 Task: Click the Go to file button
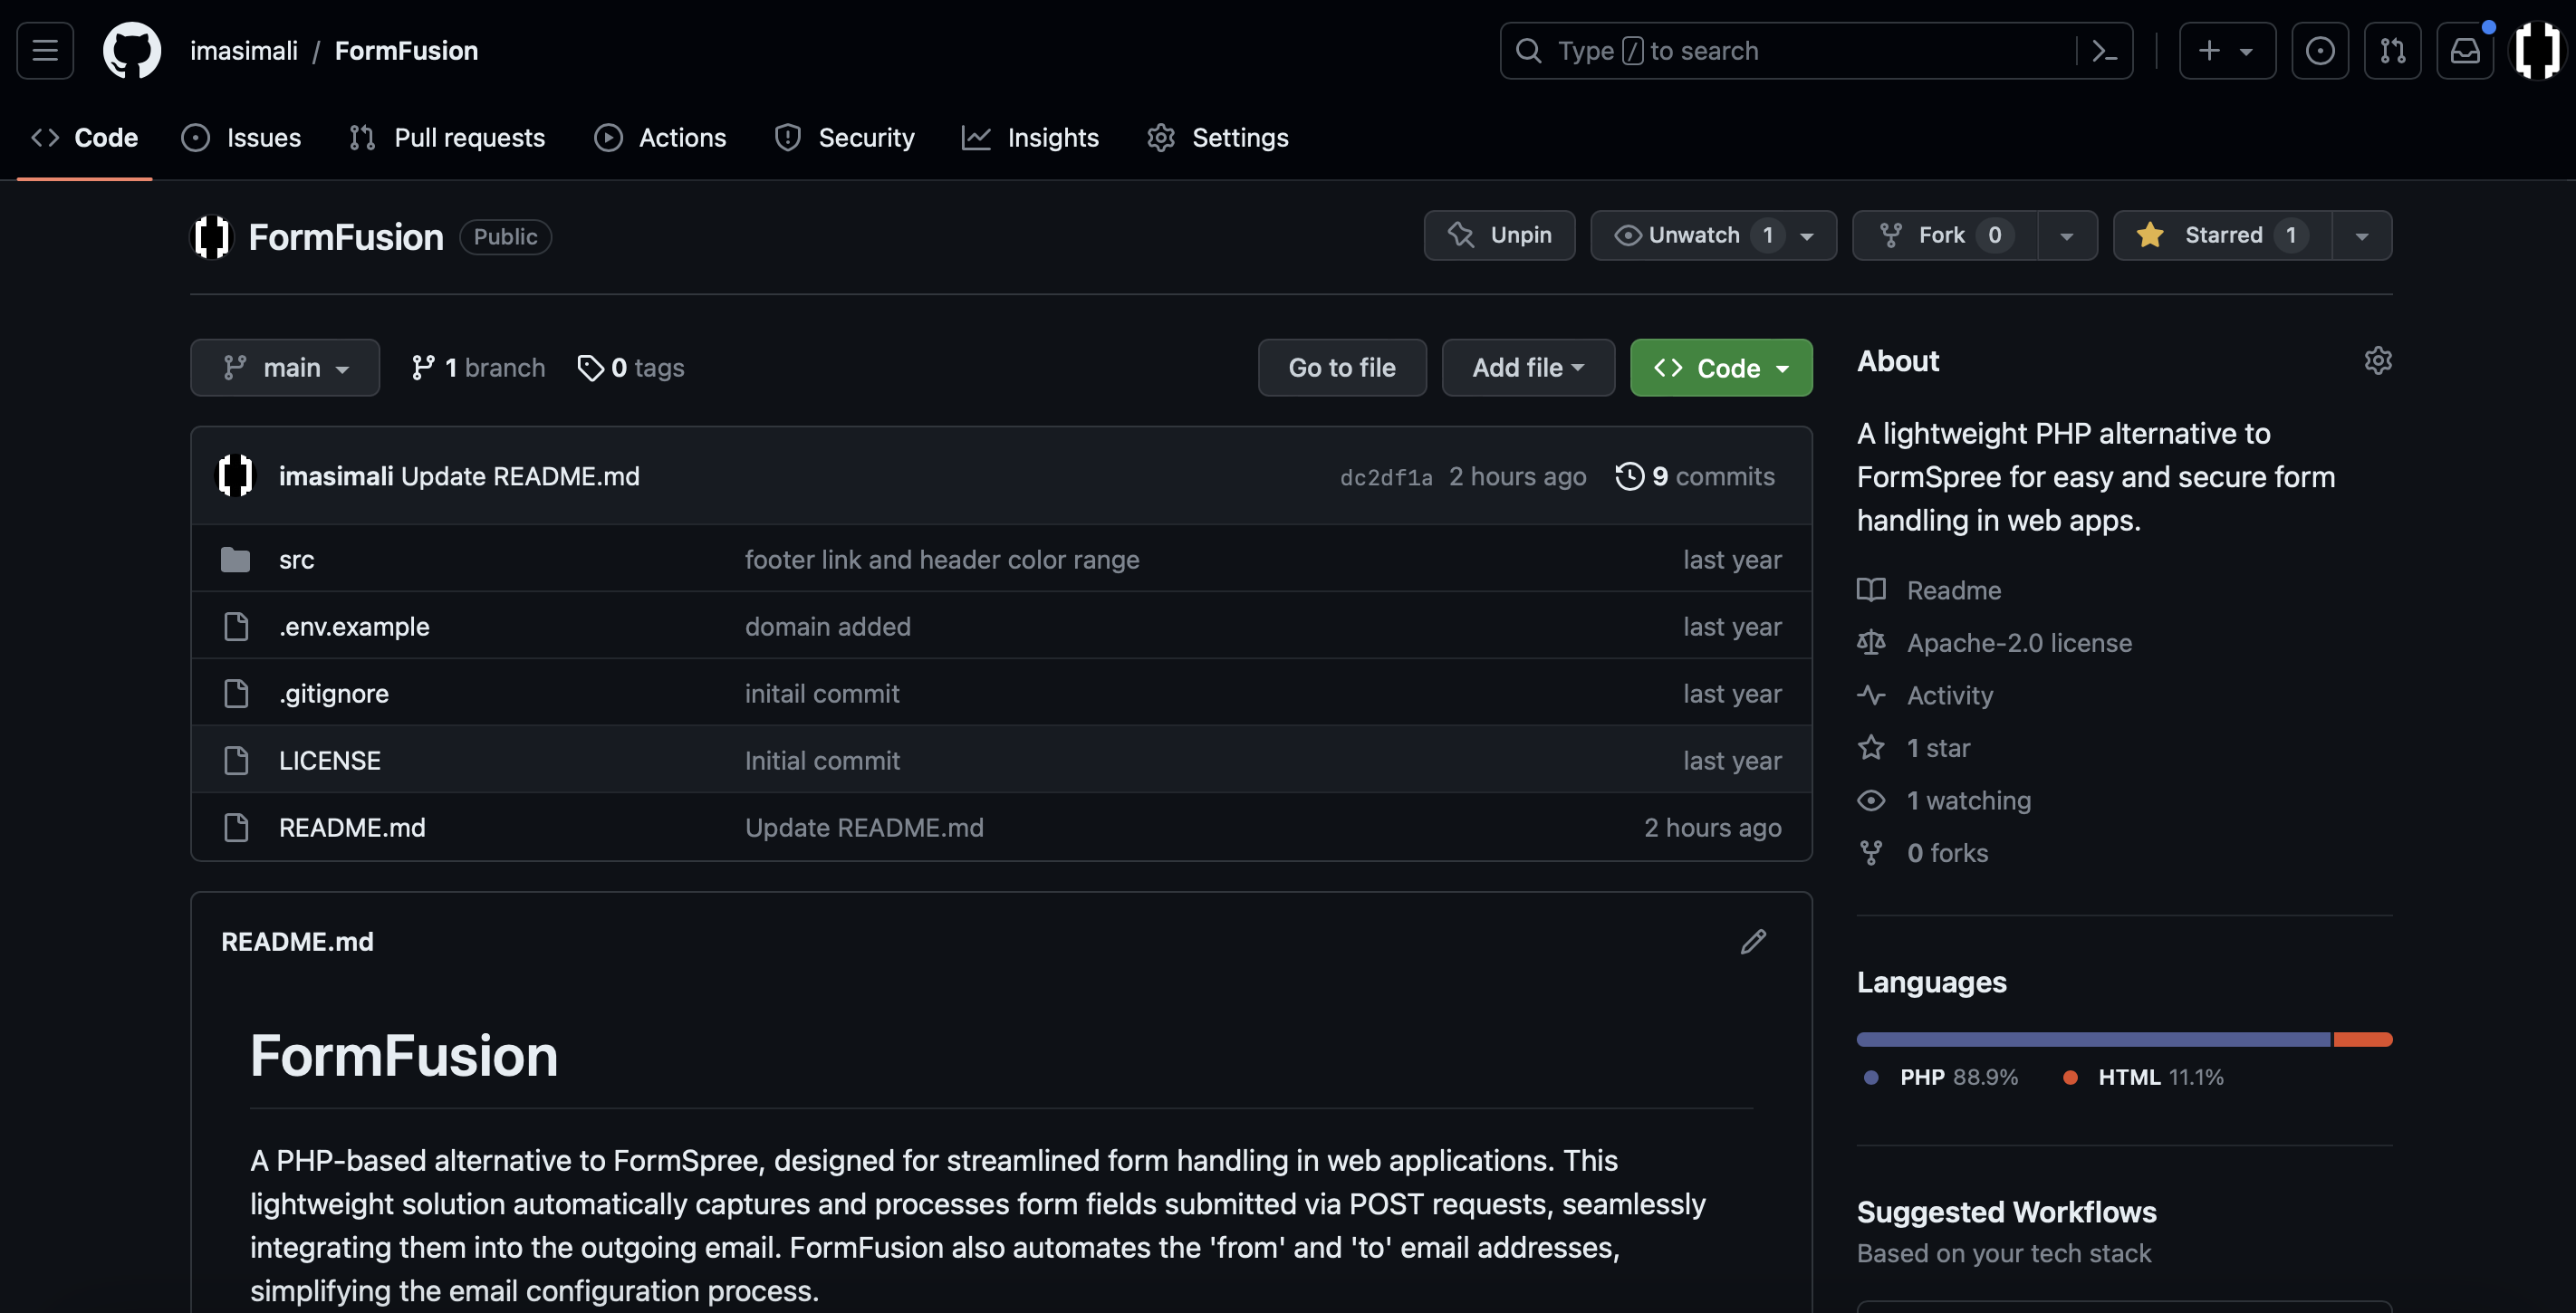click(x=1342, y=367)
